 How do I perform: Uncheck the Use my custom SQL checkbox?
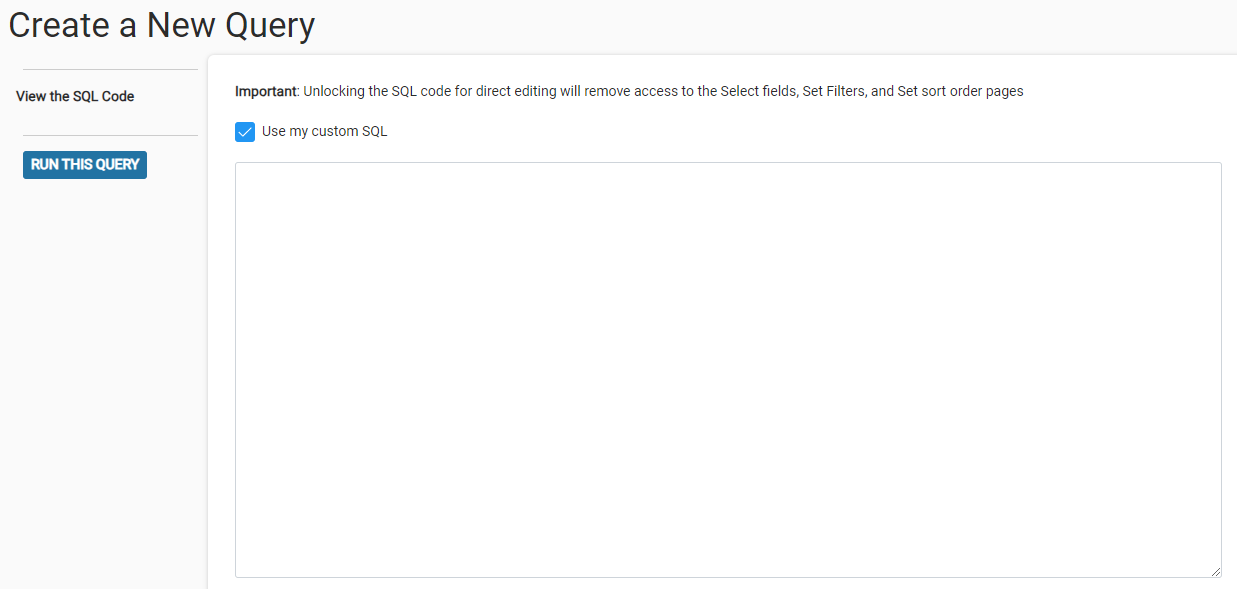point(245,132)
